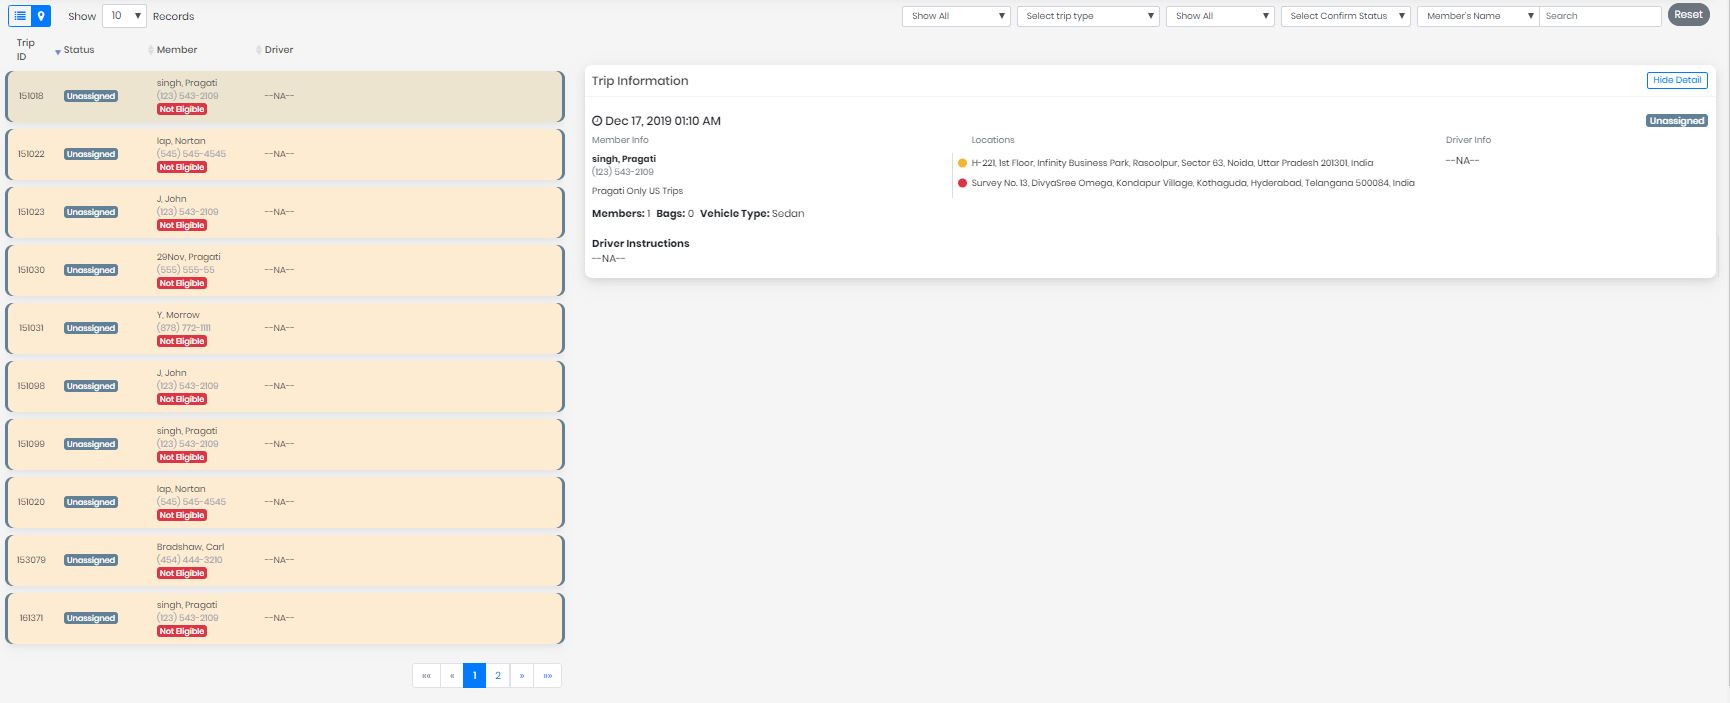Click member name Y, Morrow

[x=178, y=315]
